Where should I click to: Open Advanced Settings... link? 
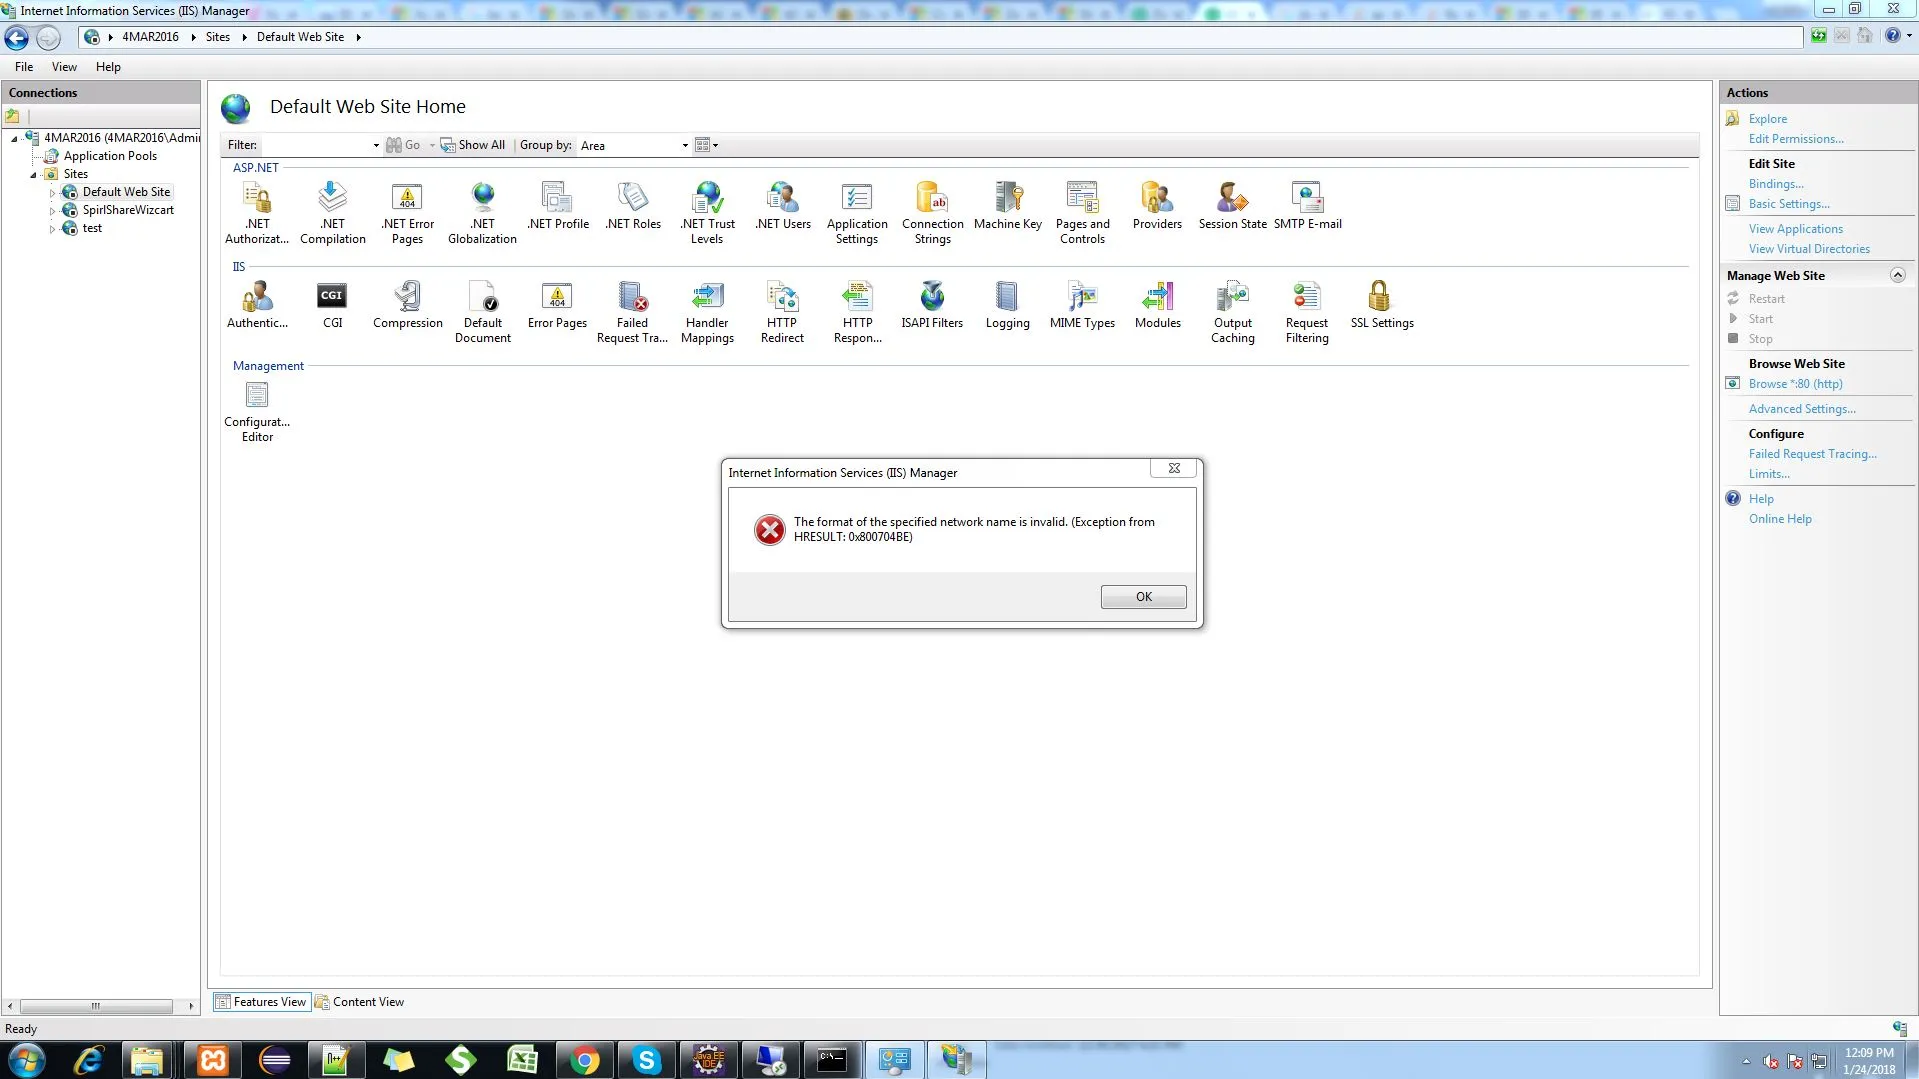(x=1802, y=409)
